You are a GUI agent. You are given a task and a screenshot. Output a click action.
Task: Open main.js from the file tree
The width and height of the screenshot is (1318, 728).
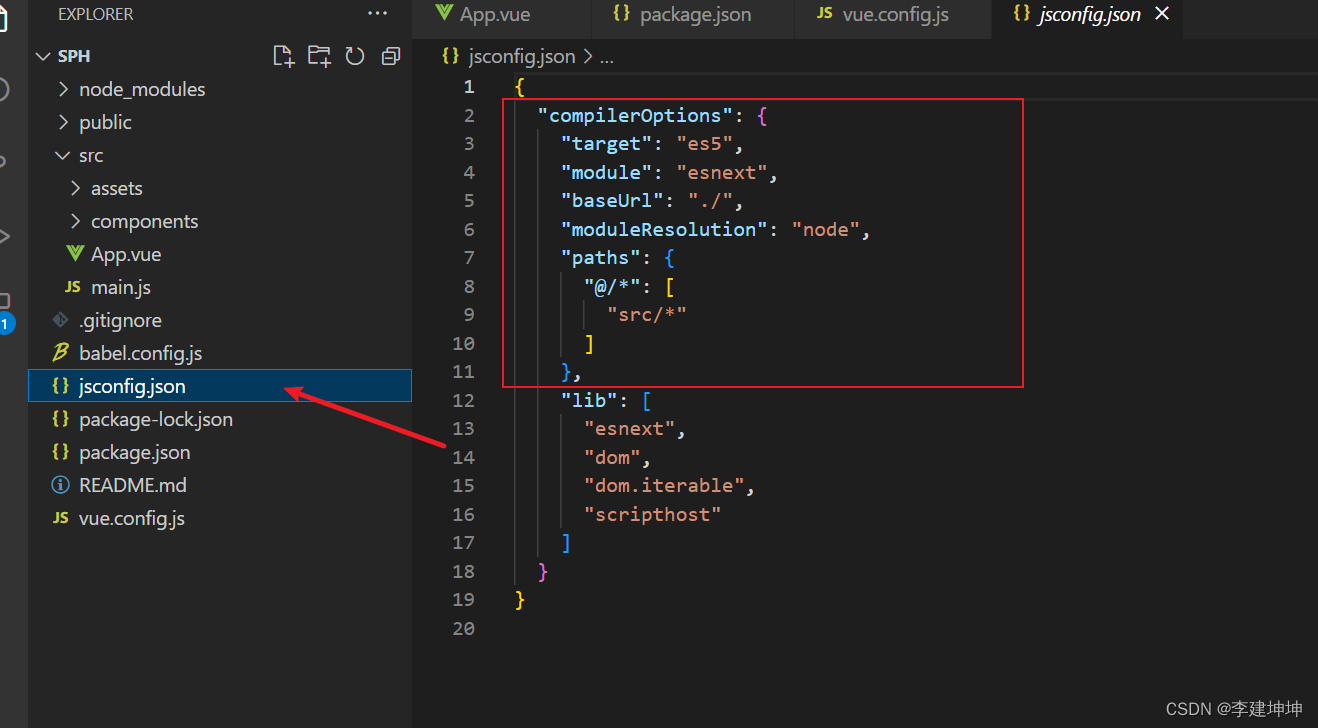pyautogui.click(x=120, y=287)
